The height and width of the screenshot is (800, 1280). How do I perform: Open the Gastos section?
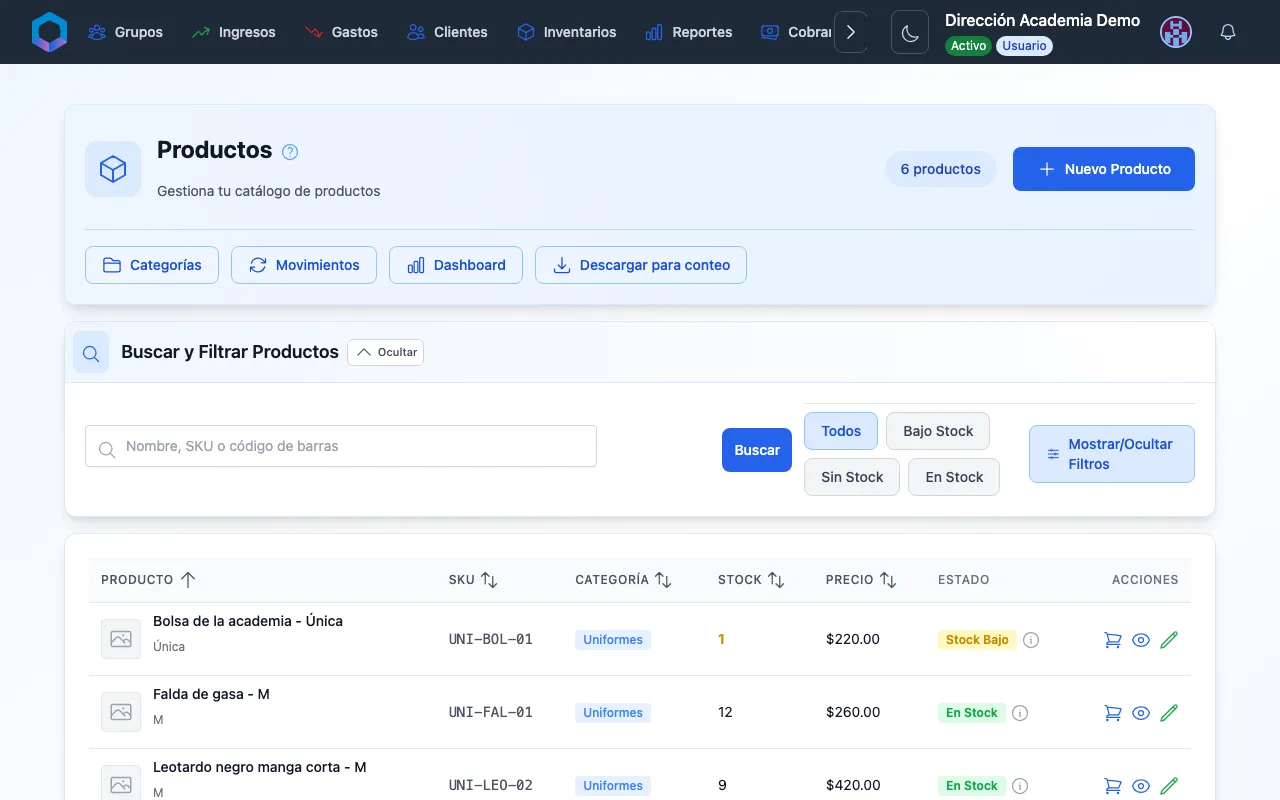pyautogui.click(x=341, y=32)
